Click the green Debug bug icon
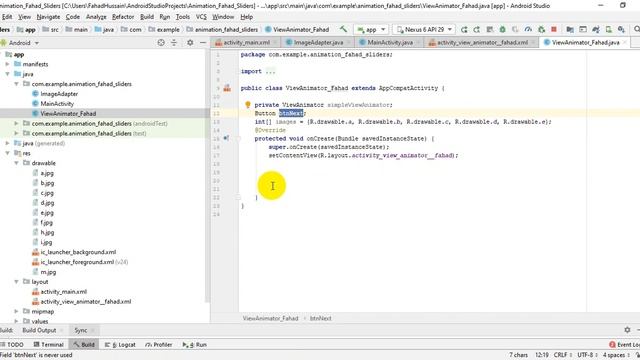 pos(502,29)
